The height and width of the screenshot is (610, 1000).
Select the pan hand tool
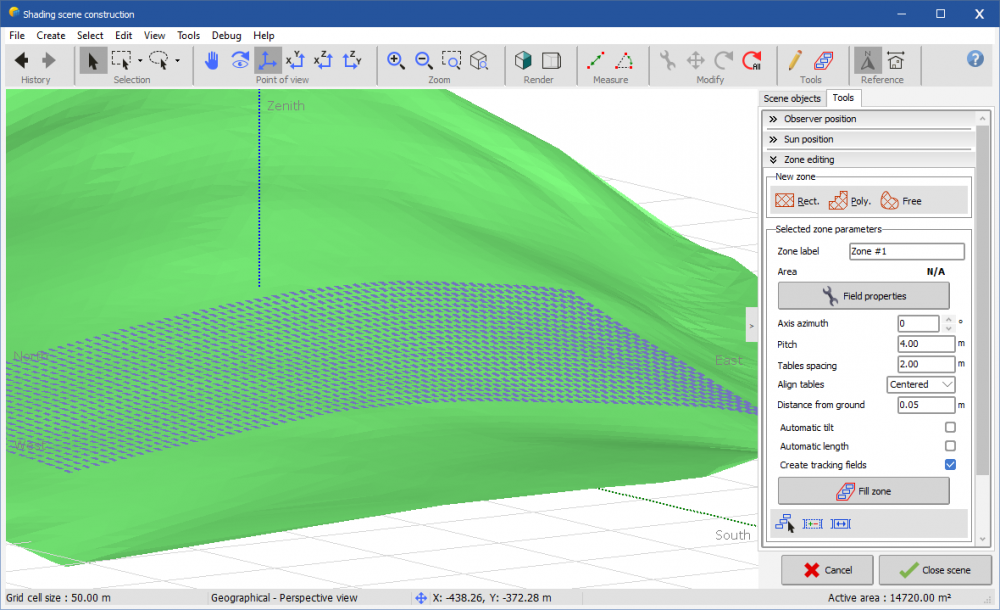click(x=212, y=60)
